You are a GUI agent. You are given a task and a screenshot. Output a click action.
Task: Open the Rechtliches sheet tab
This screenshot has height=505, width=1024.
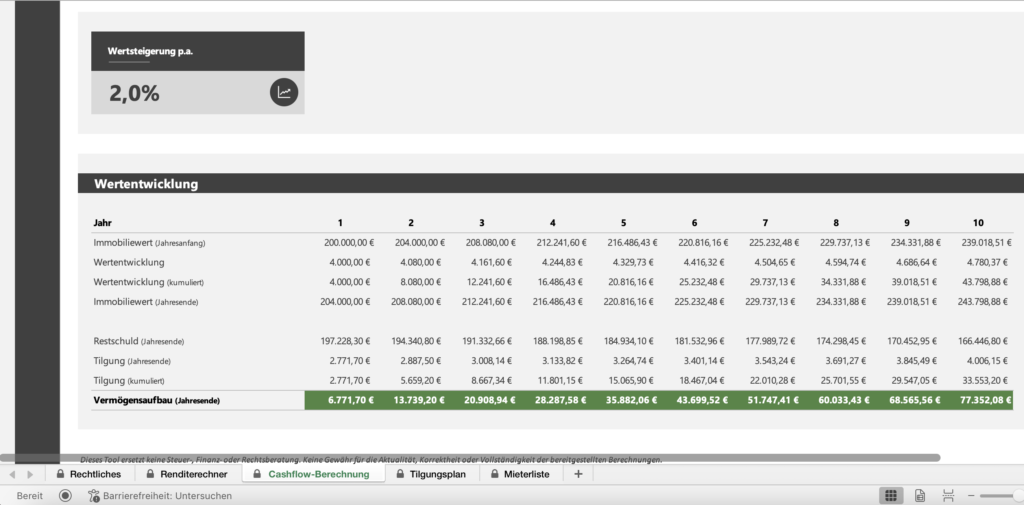pyautogui.click(x=88, y=474)
